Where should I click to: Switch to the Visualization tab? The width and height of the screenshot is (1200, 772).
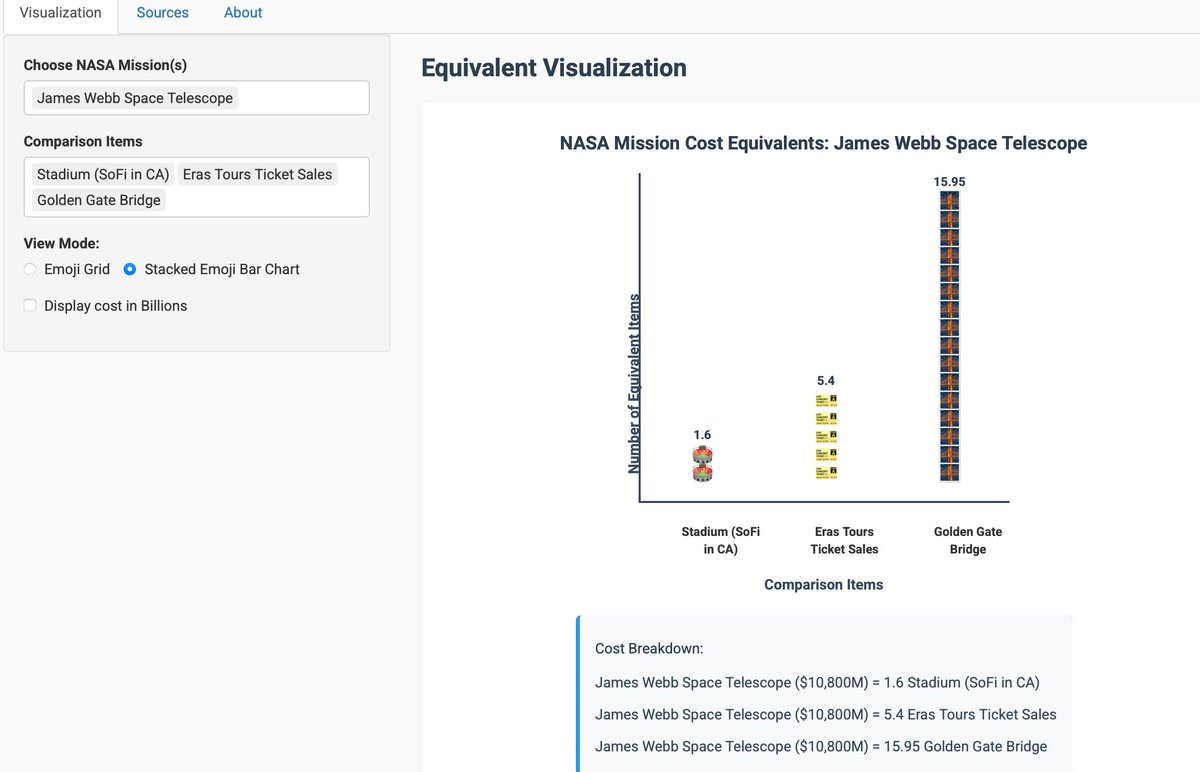tap(60, 13)
